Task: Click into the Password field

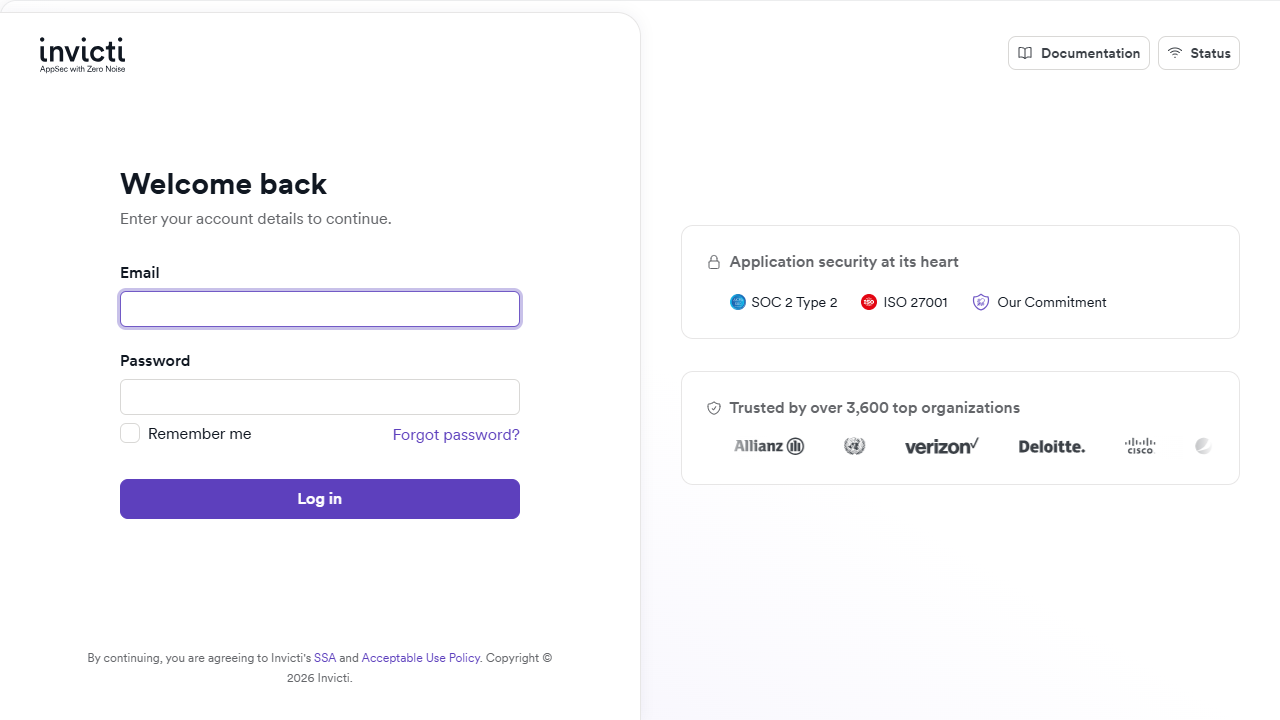Action: [320, 397]
